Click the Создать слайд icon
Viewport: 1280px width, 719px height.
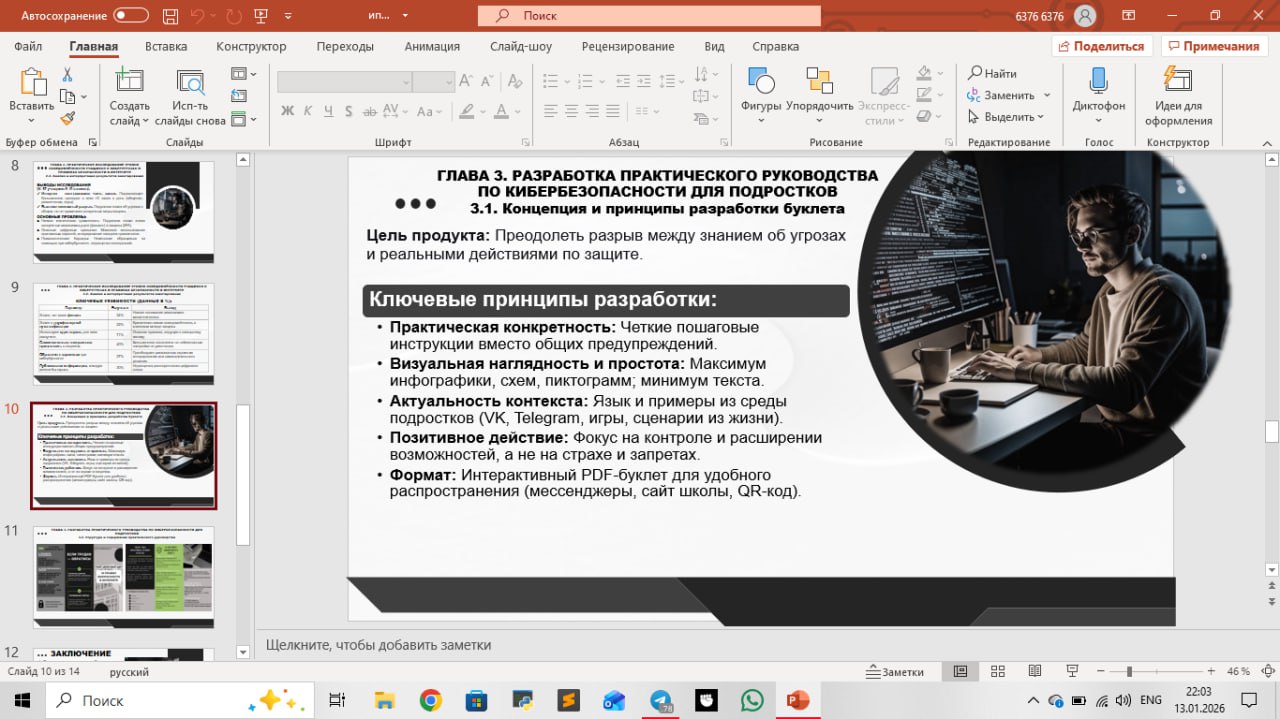(x=129, y=82)
